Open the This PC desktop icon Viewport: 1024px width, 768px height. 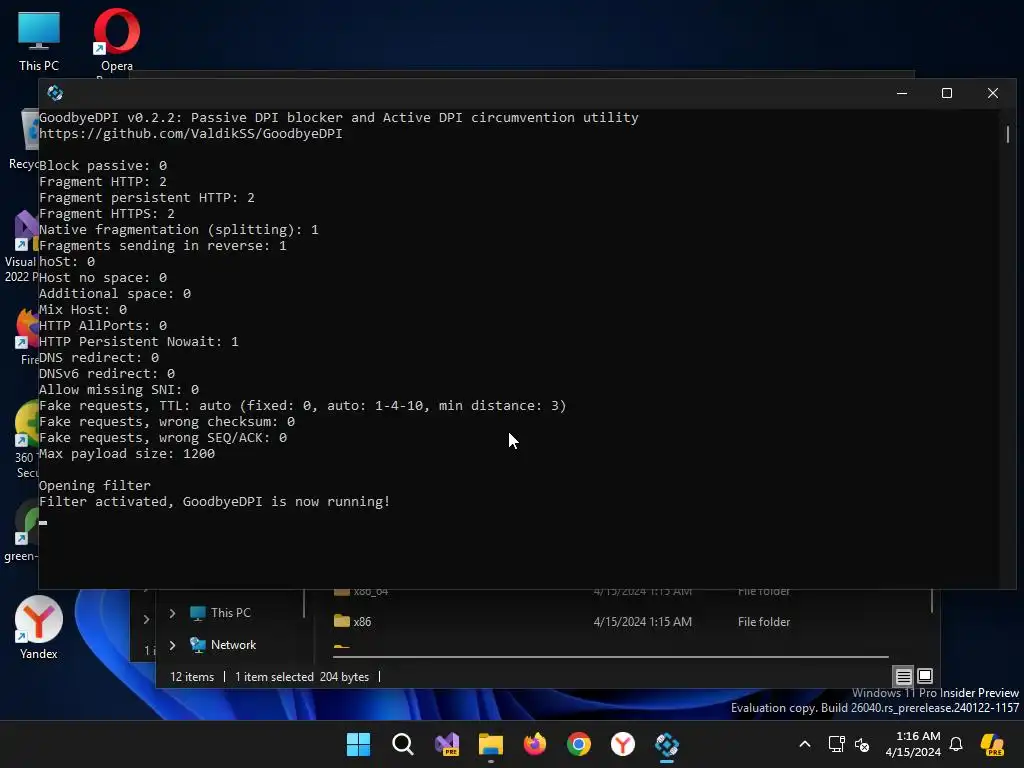(39, 40)
